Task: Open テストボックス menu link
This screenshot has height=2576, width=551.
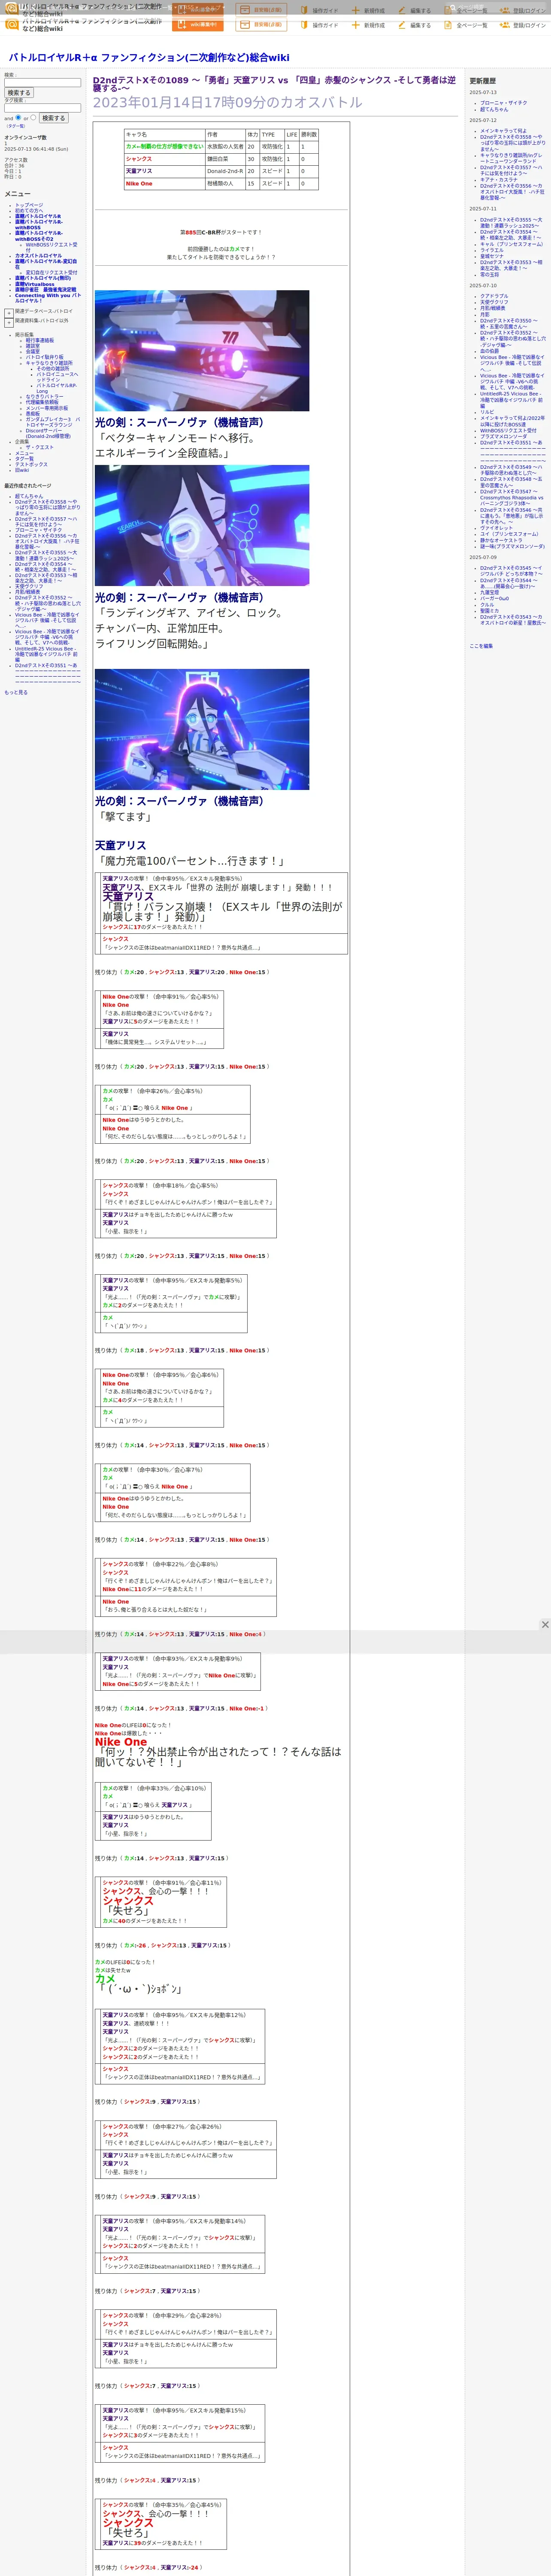Action: tap(31, 464)
